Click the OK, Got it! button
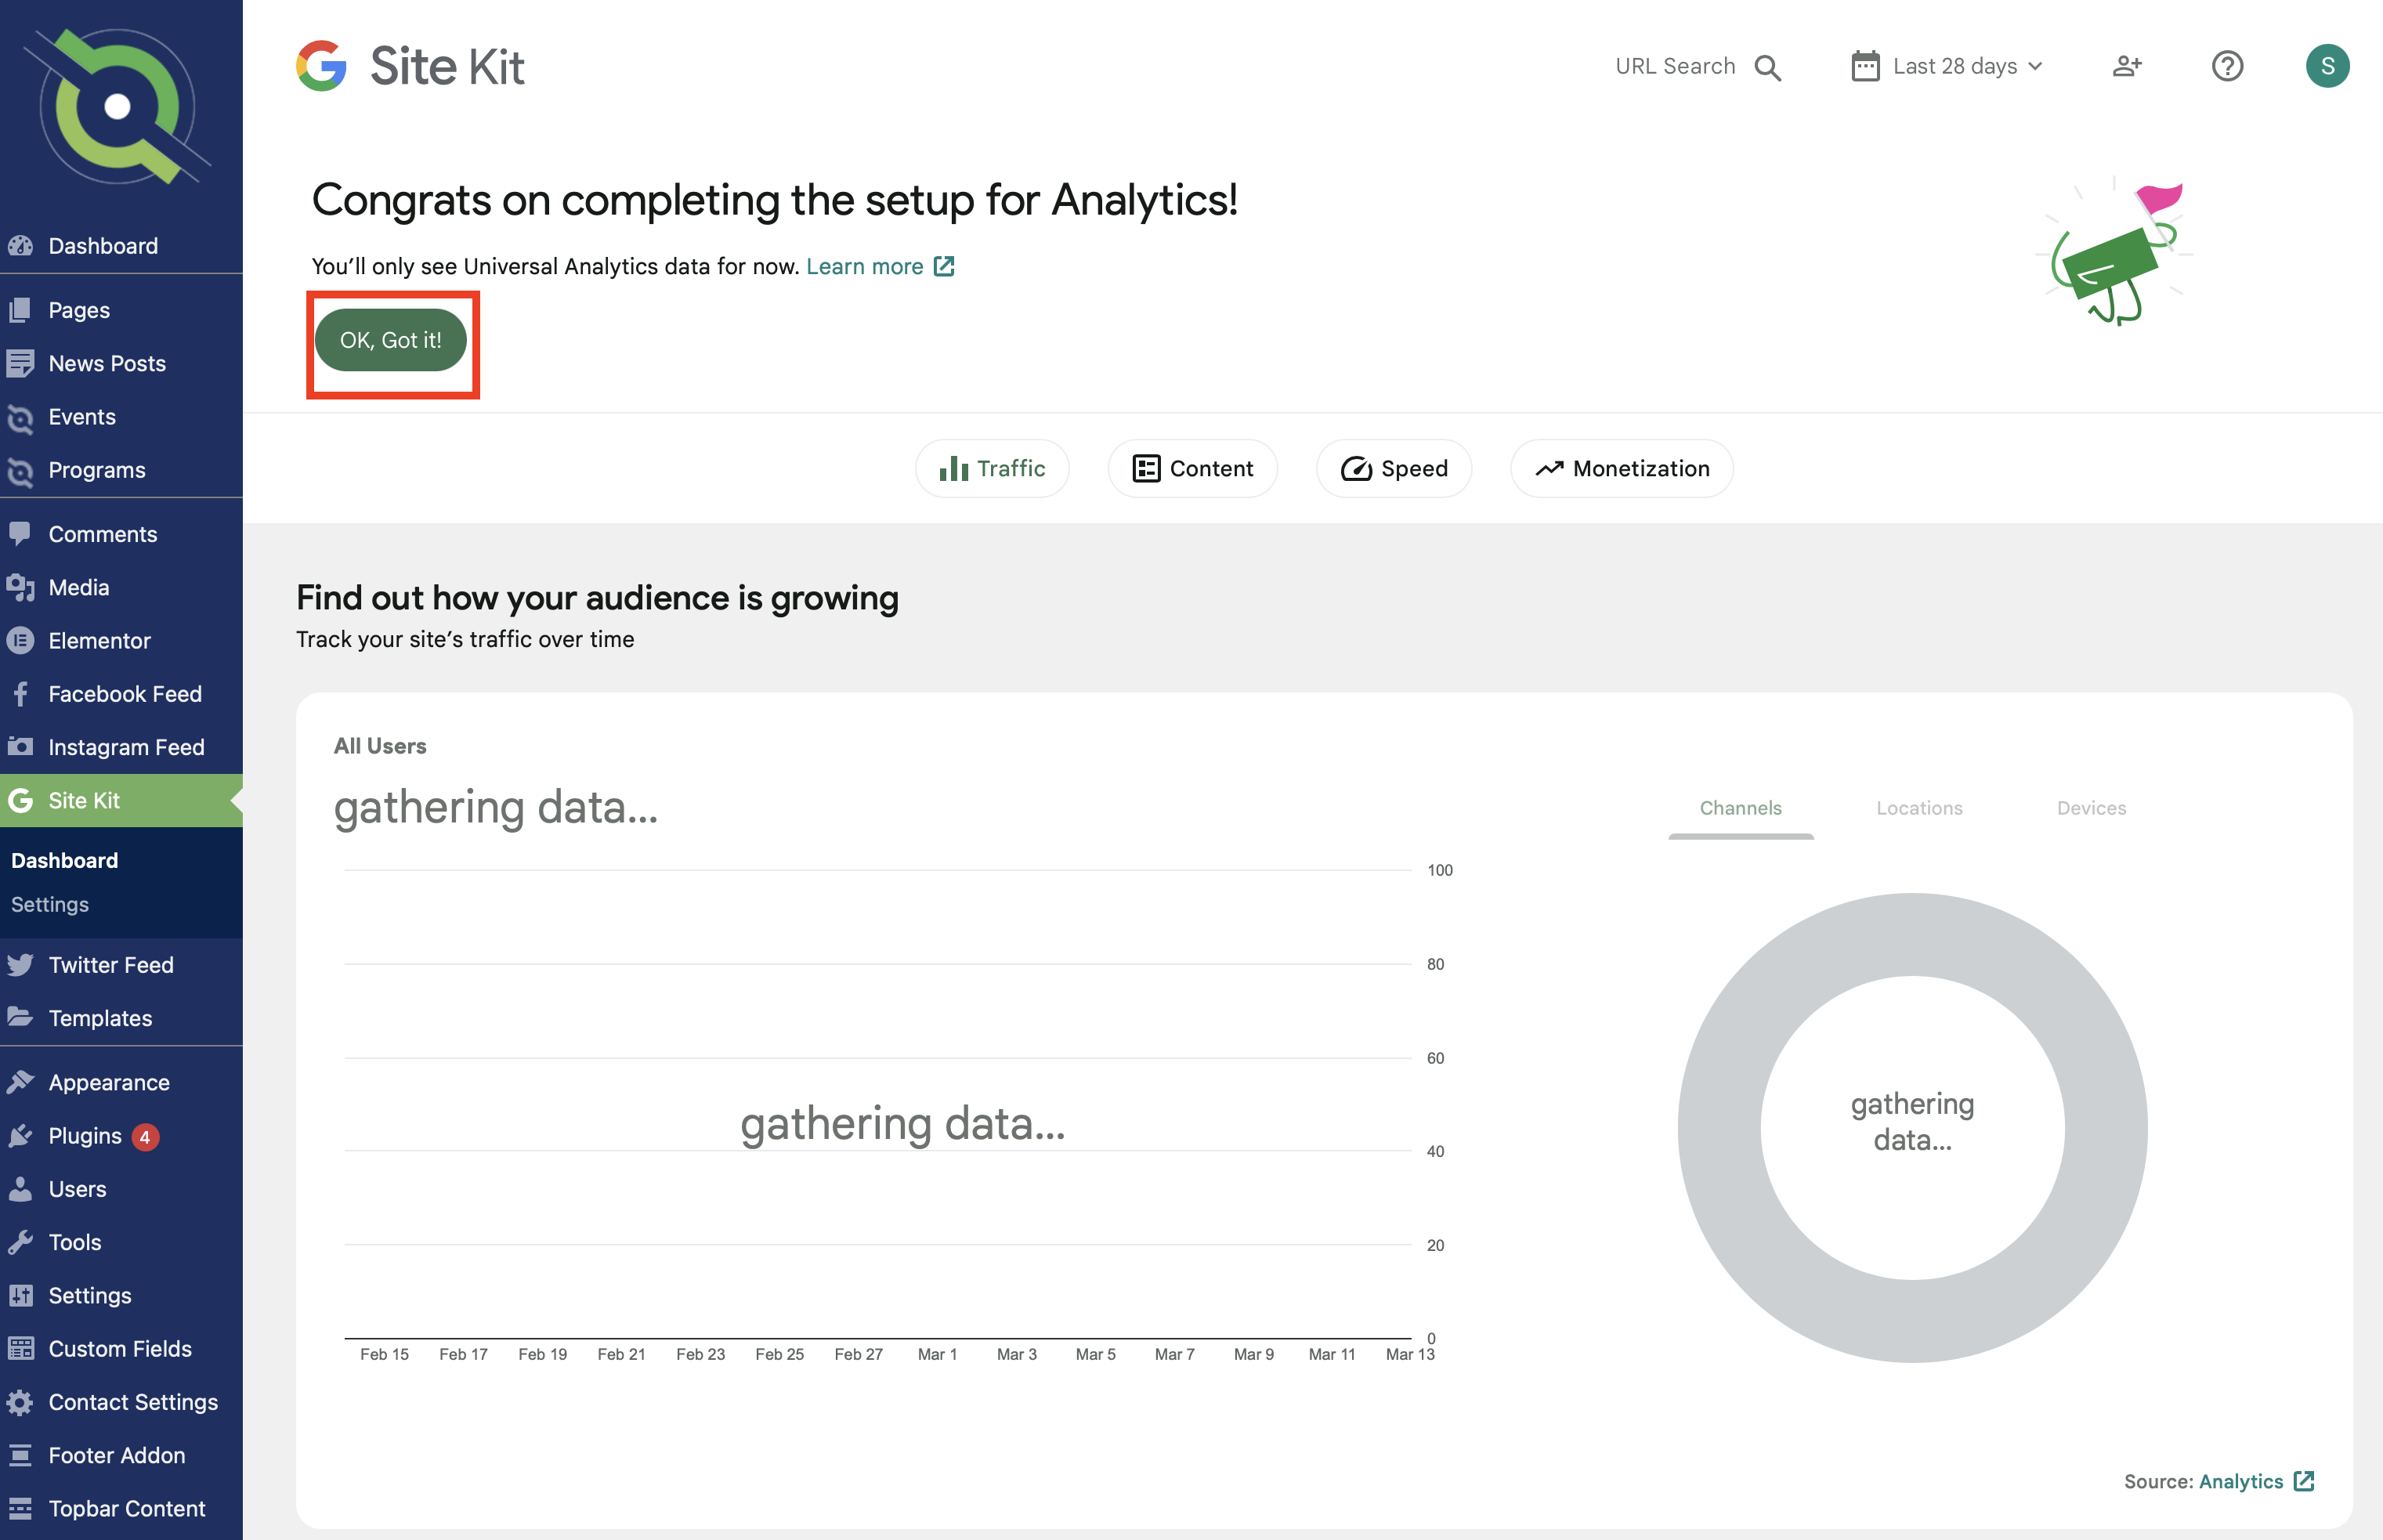The height and width of the screenshot is (1540, 2383). [x=391, y=340]
